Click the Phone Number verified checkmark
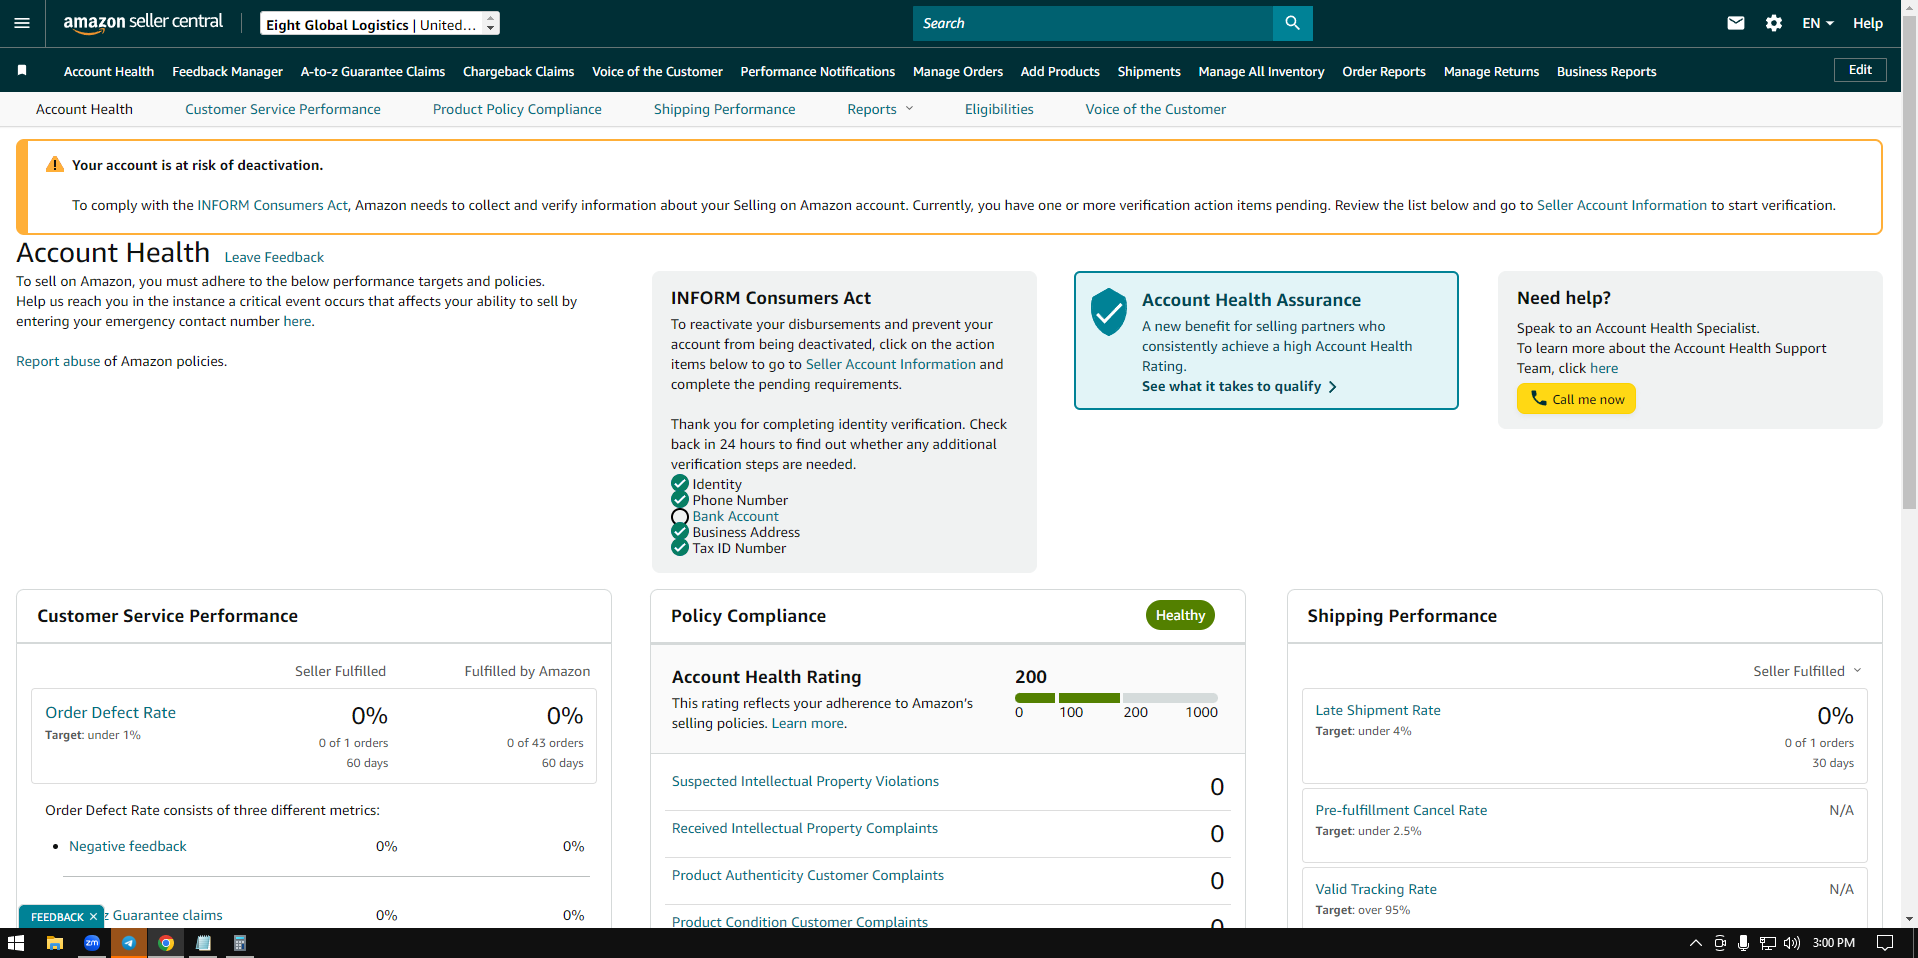 [680, 500]
